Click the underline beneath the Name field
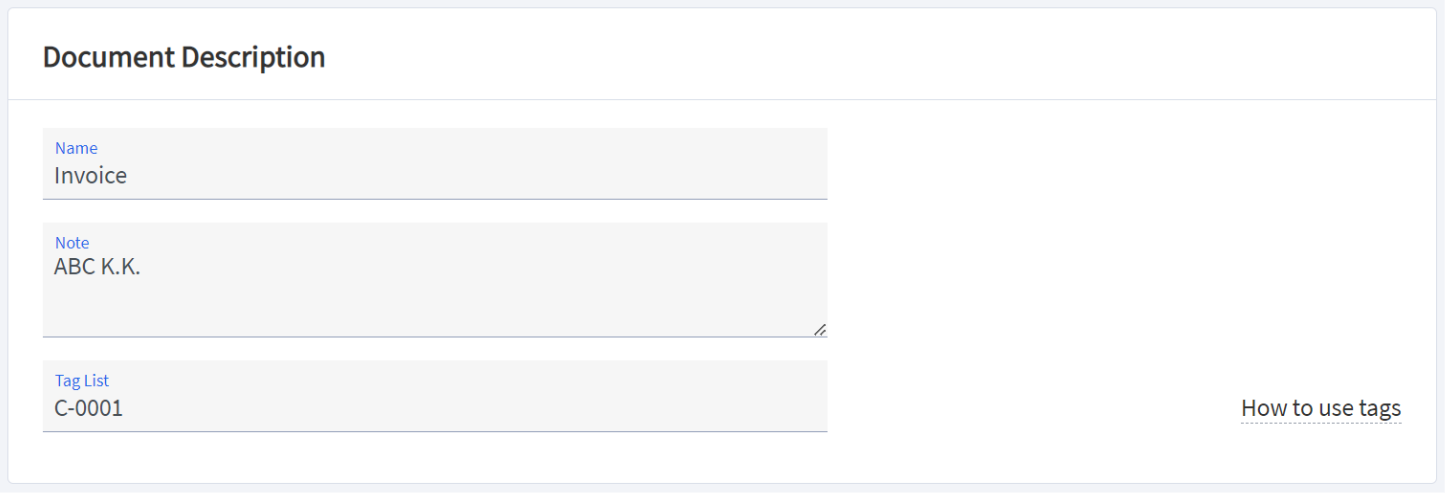 pyautogui.click(x=435, y=199)
